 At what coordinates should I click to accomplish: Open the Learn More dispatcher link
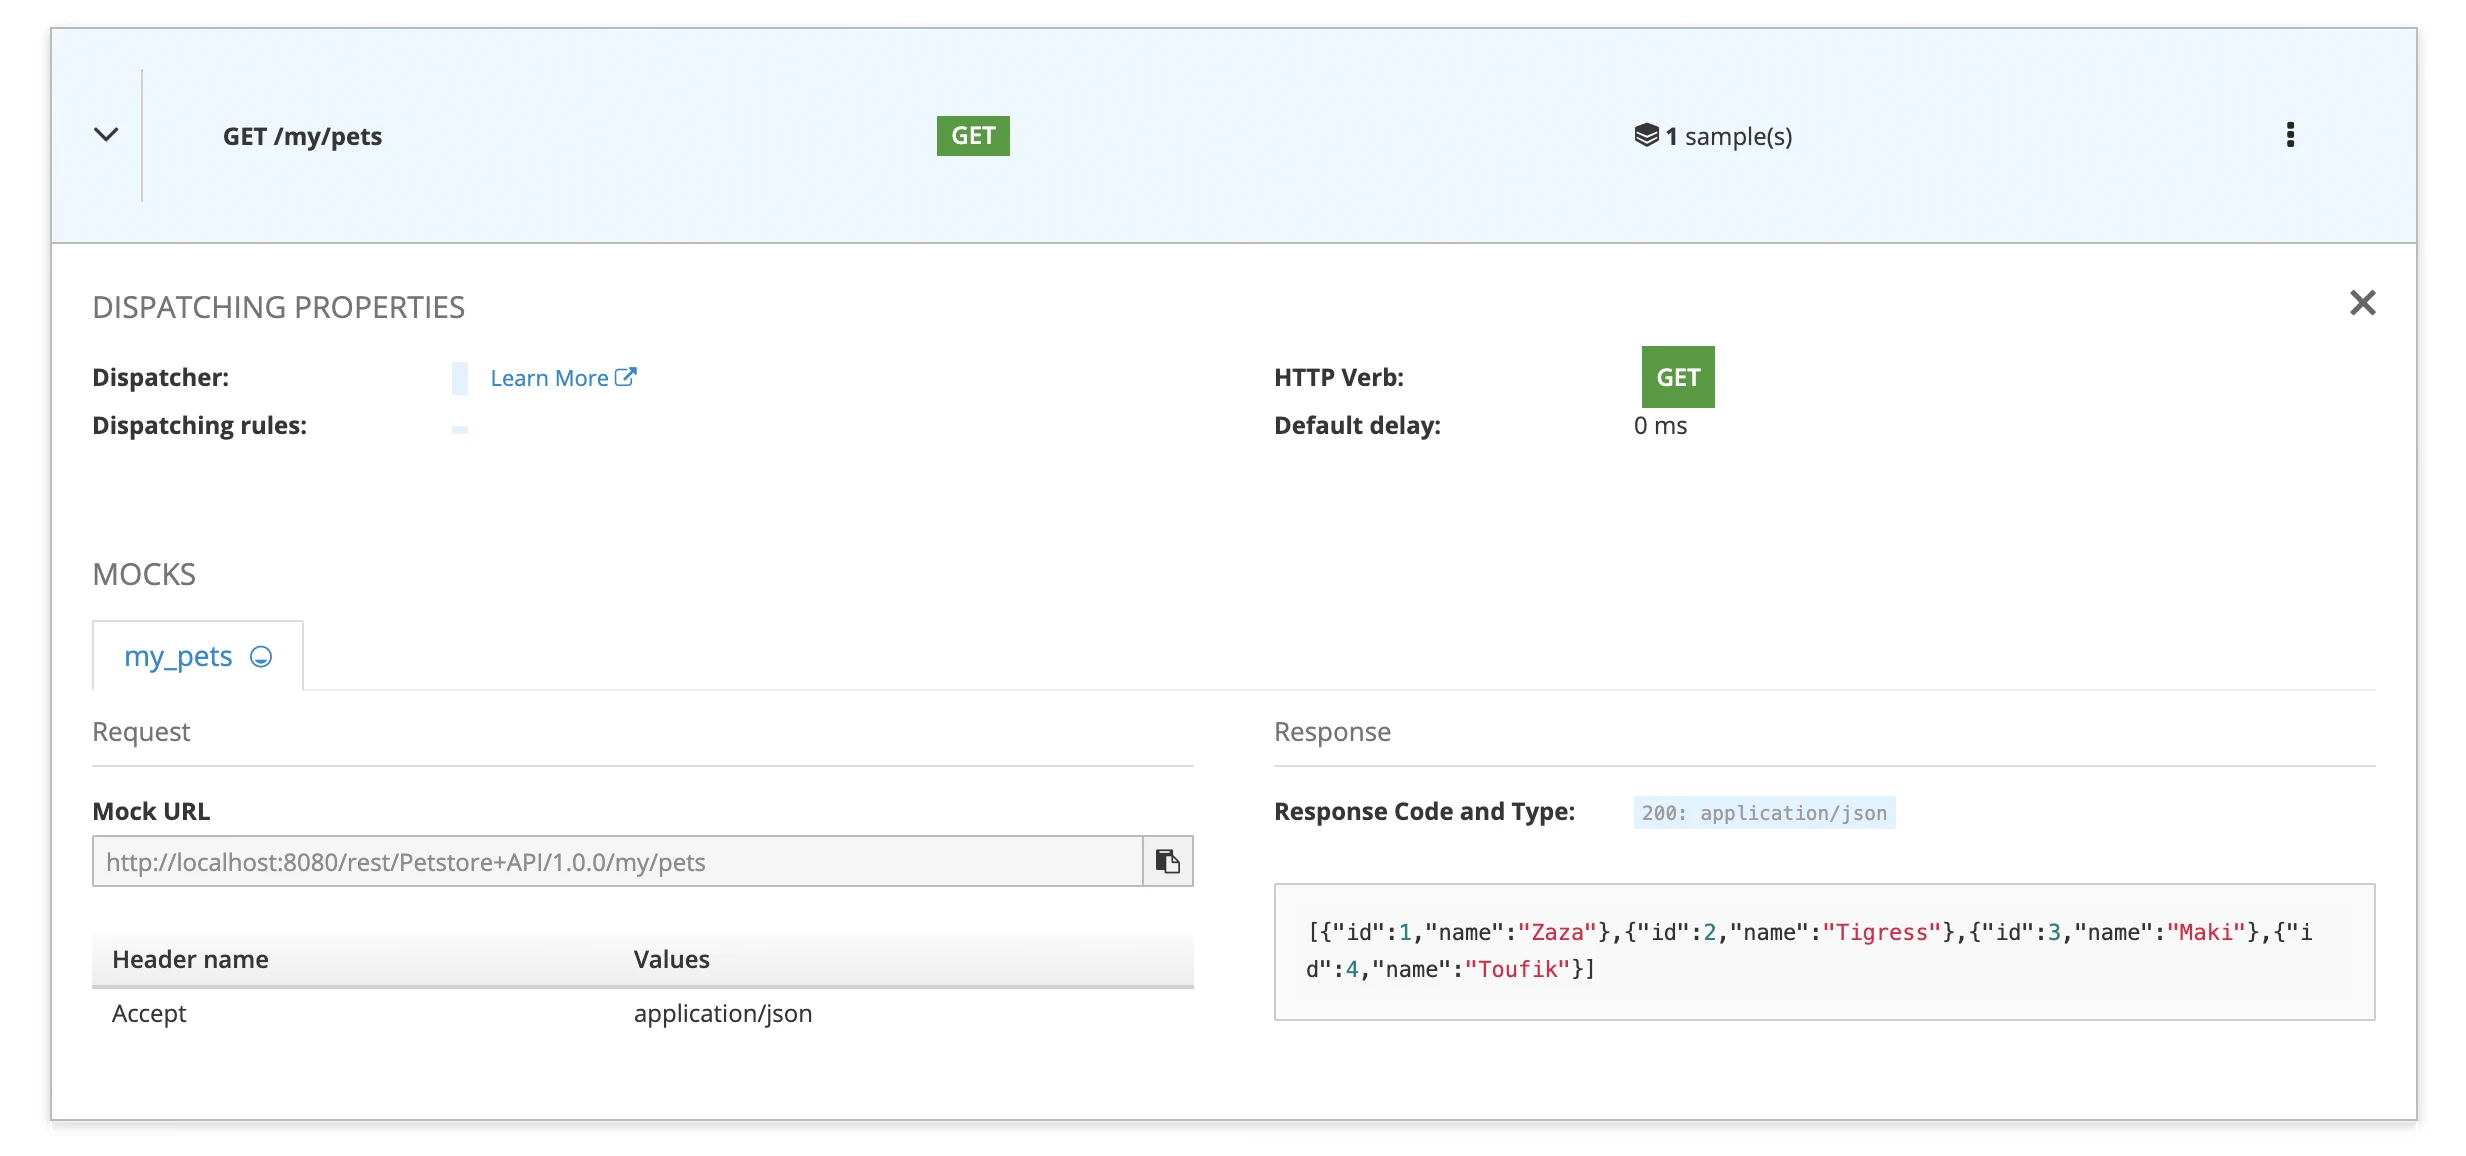(x=549, y=378)
